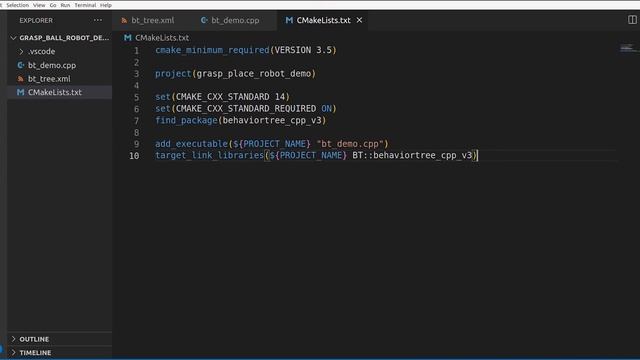Screen dimensions: 640x360
Task: Select the CMakeLists.txt editor tab
Action: [323, 20]
